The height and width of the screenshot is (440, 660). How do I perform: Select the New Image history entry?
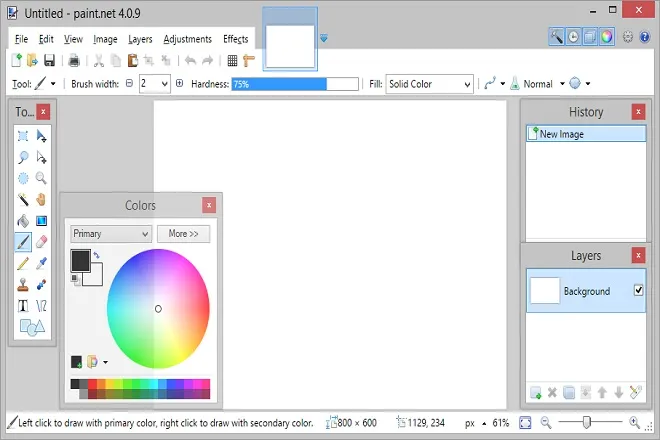point(585,134)
